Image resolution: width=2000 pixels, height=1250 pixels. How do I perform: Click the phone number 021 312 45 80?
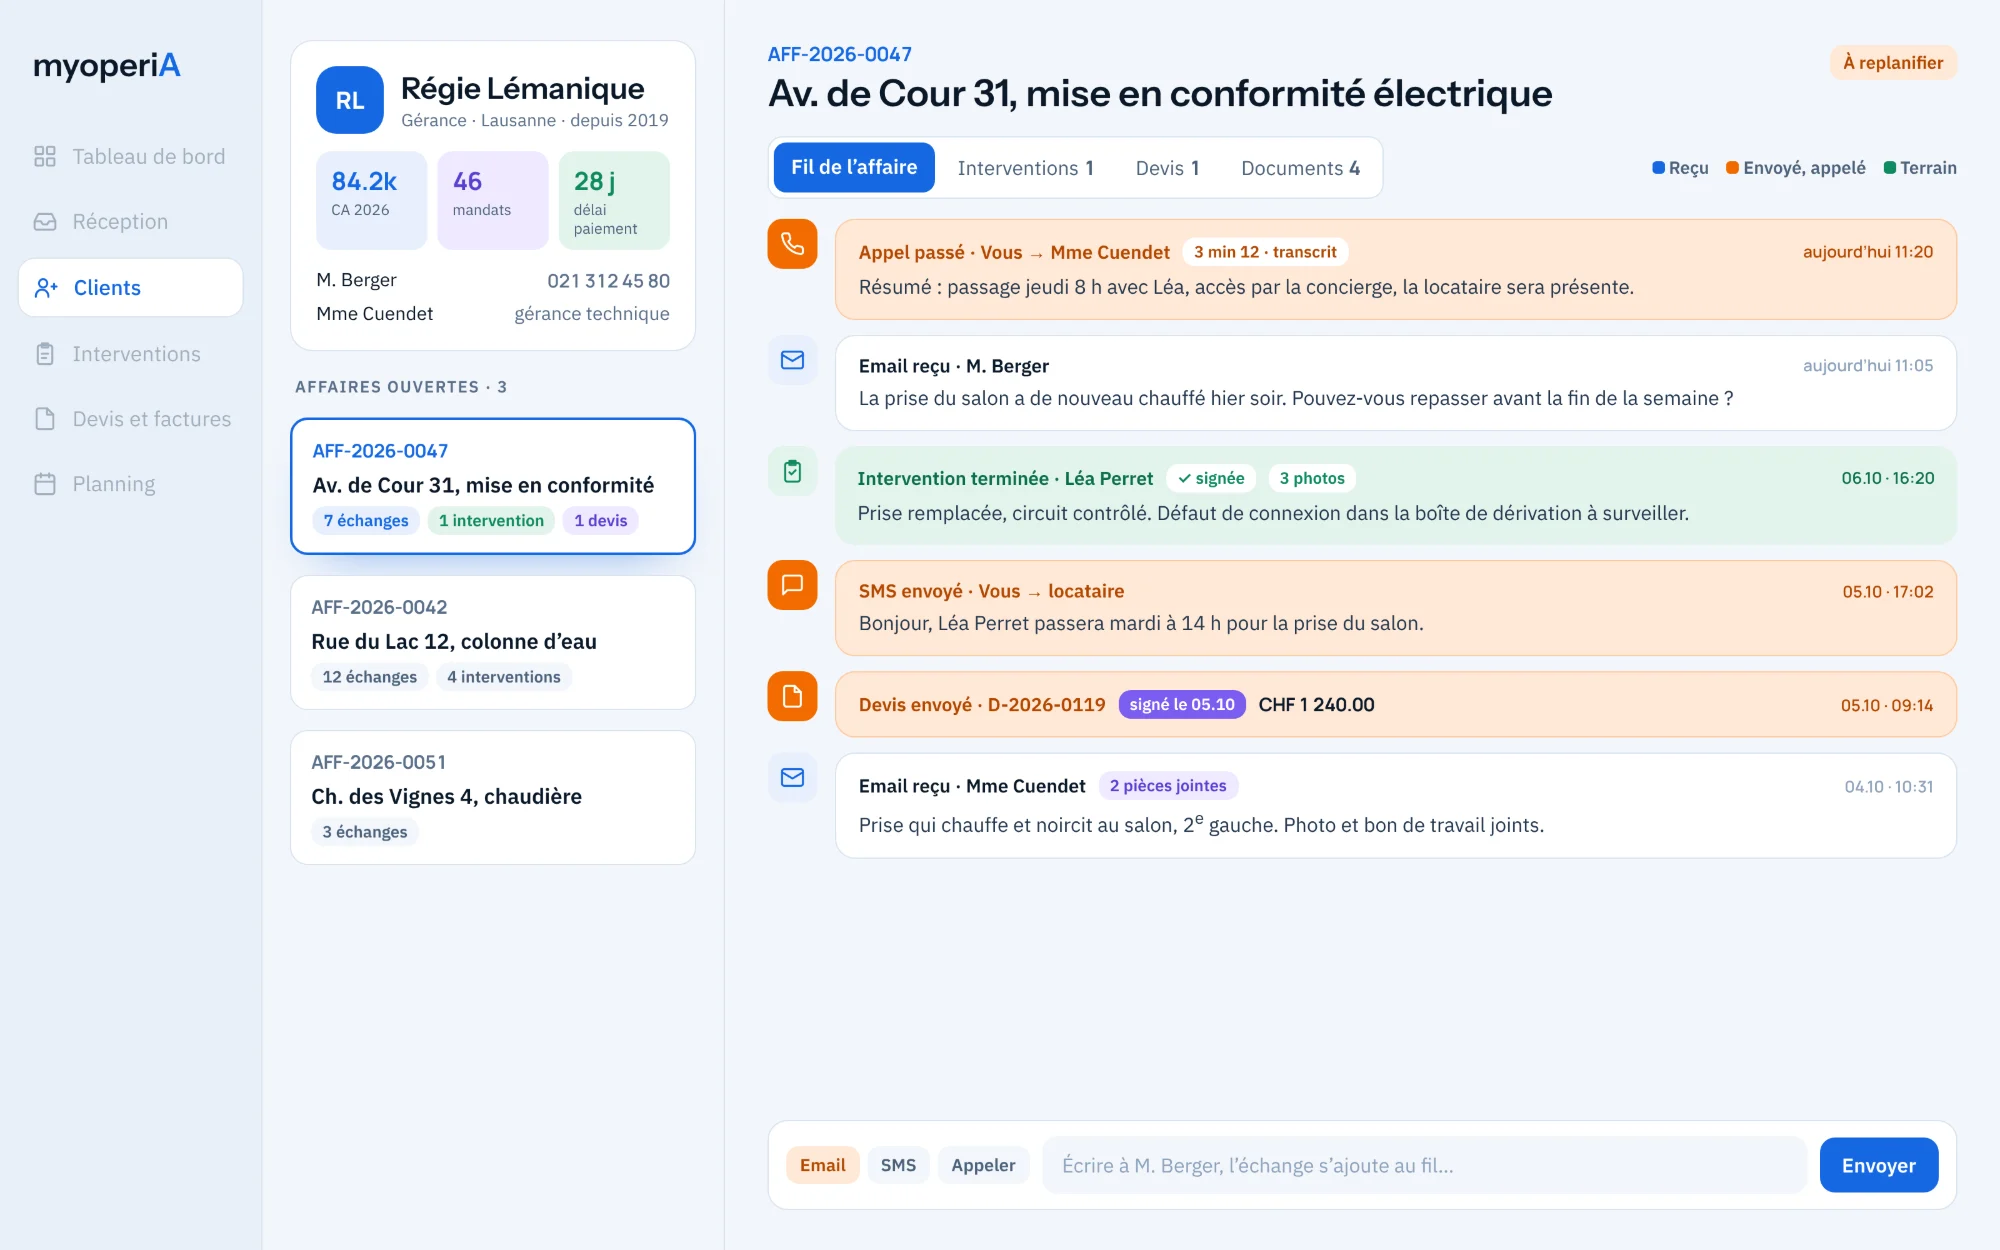(x=608, y=281)
